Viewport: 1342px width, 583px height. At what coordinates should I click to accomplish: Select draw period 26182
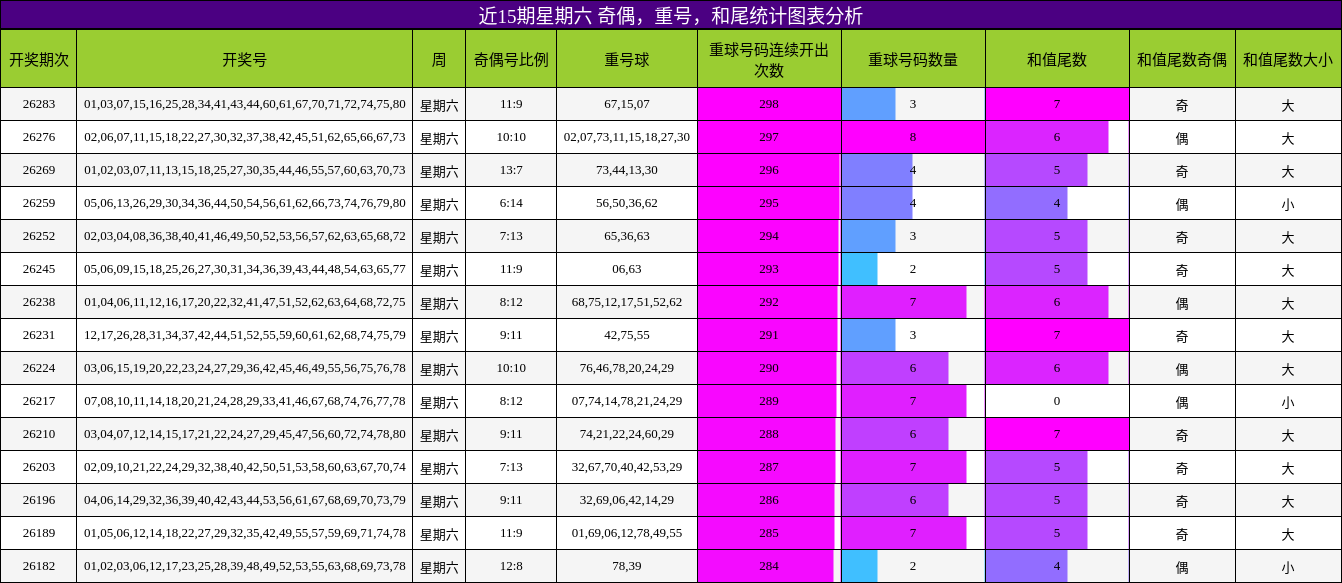[38, 566]
